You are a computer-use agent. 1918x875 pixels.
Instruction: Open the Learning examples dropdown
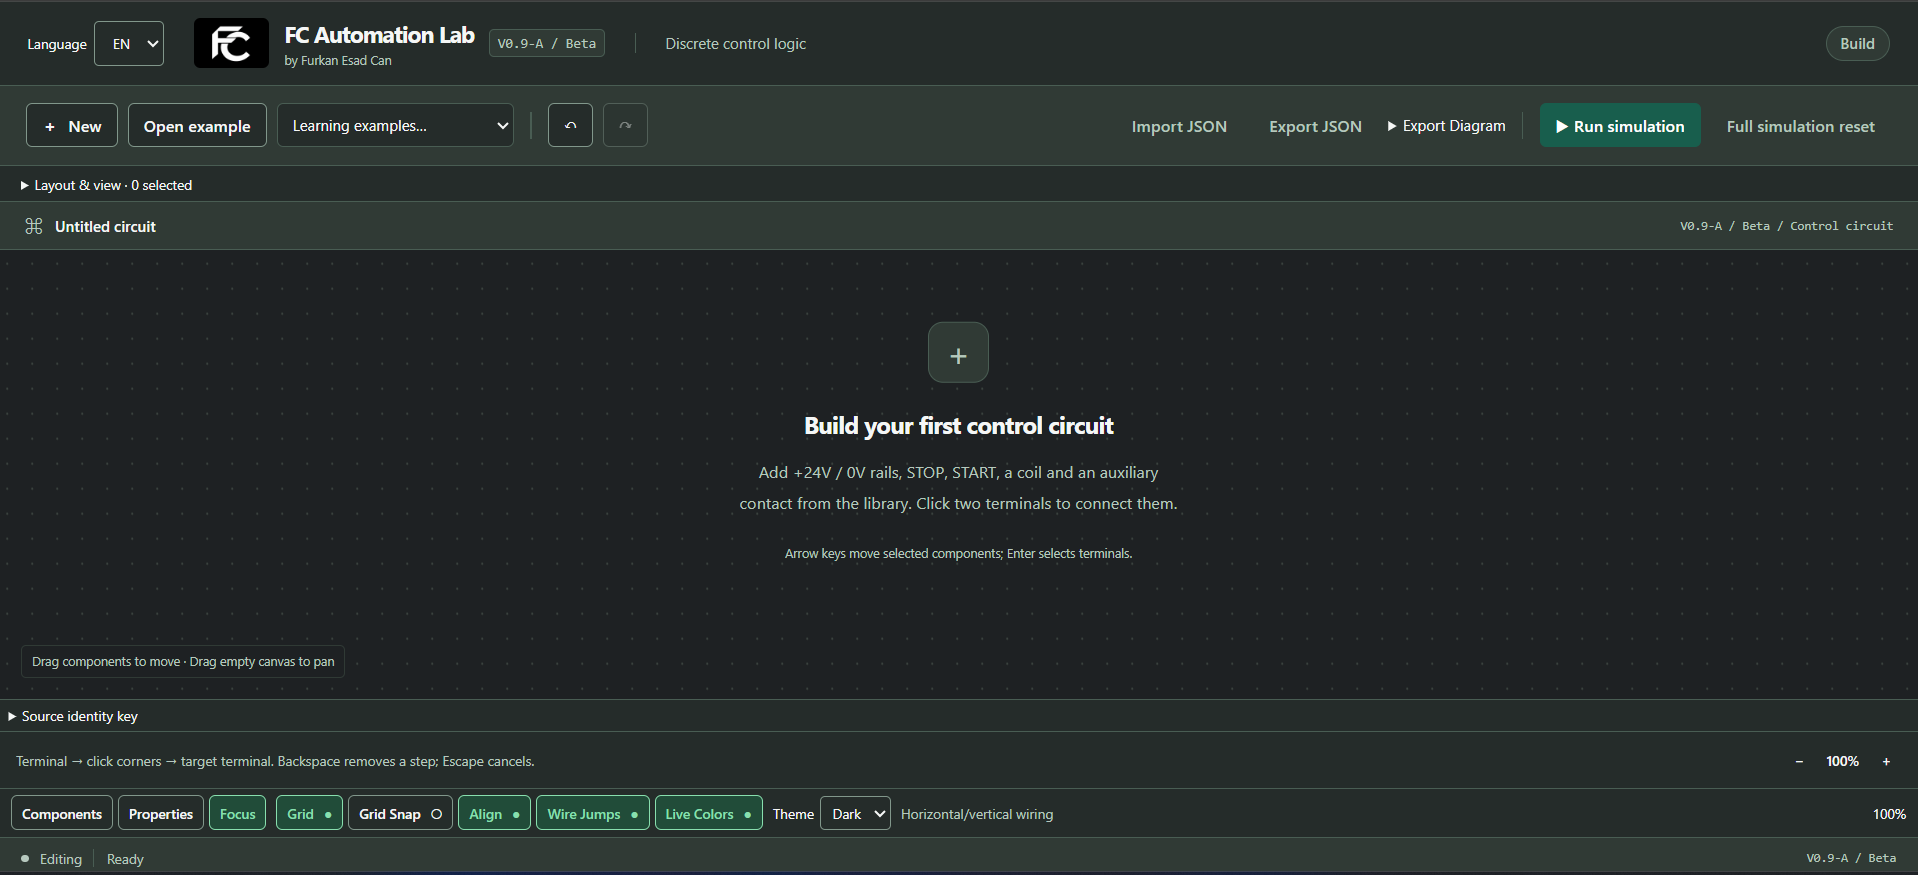[x=395, y=126]
